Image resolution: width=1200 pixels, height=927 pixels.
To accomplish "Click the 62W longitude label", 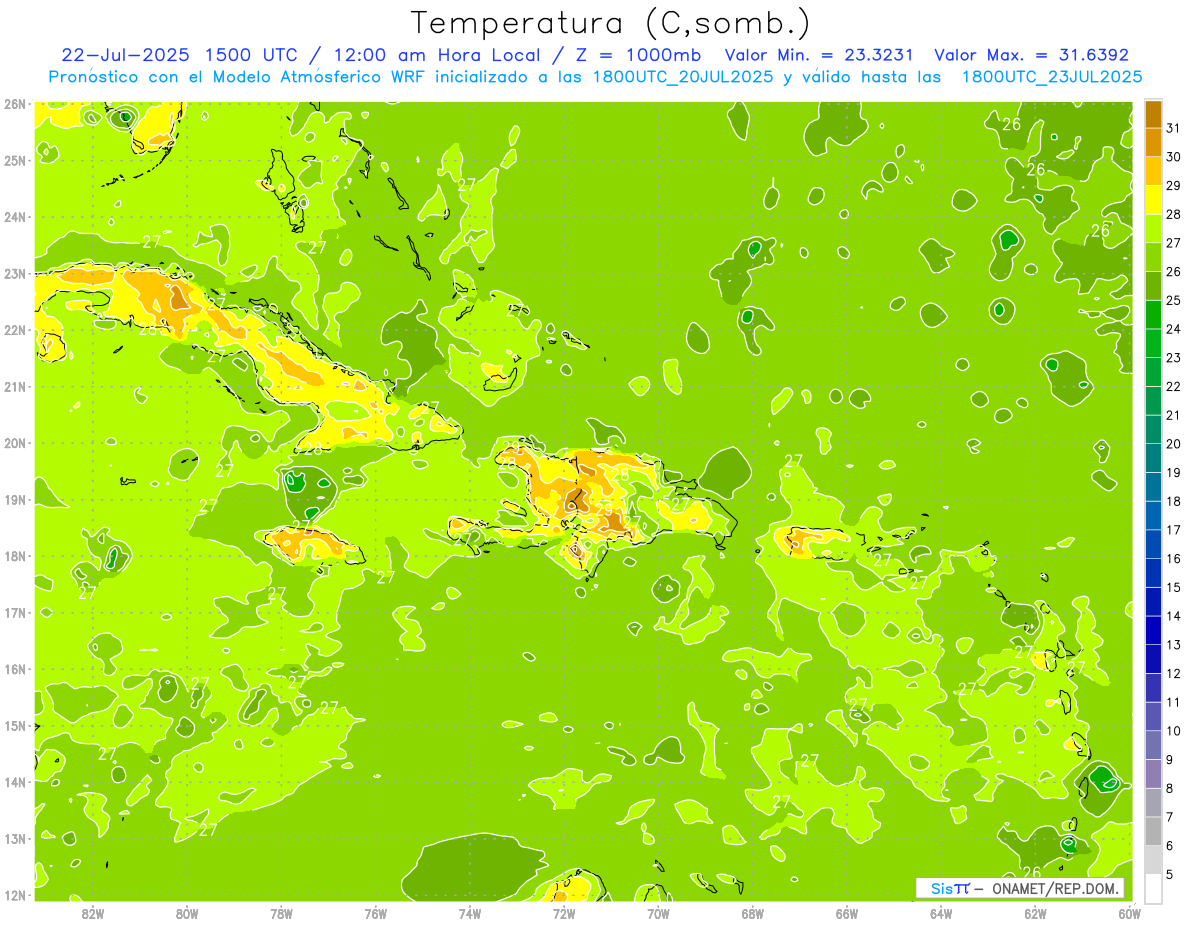I will point(1035,912).
